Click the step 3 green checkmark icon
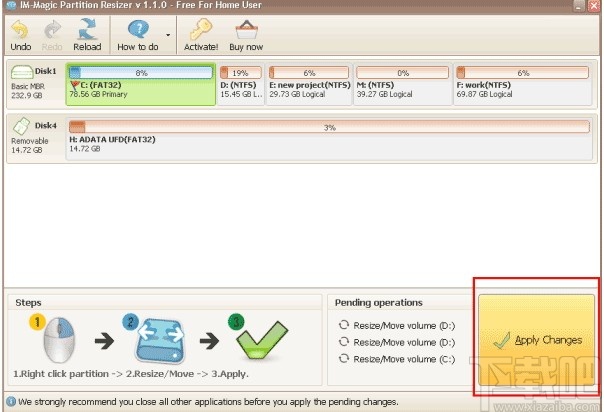604x412 pixels. click(x=261, y=340)
